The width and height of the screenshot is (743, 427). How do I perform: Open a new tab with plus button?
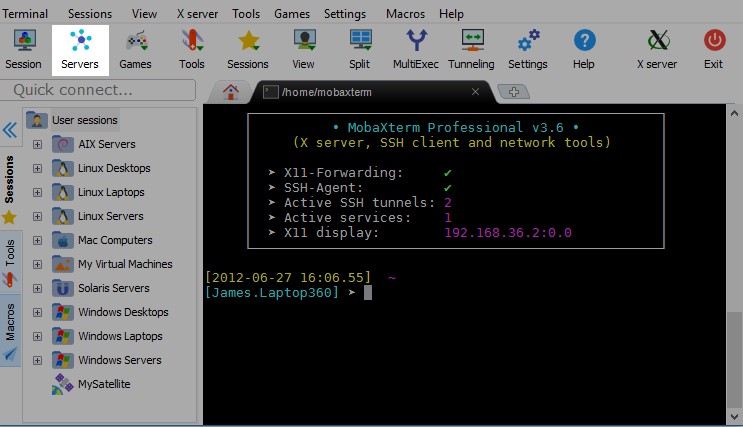click(x=514, y=91)
